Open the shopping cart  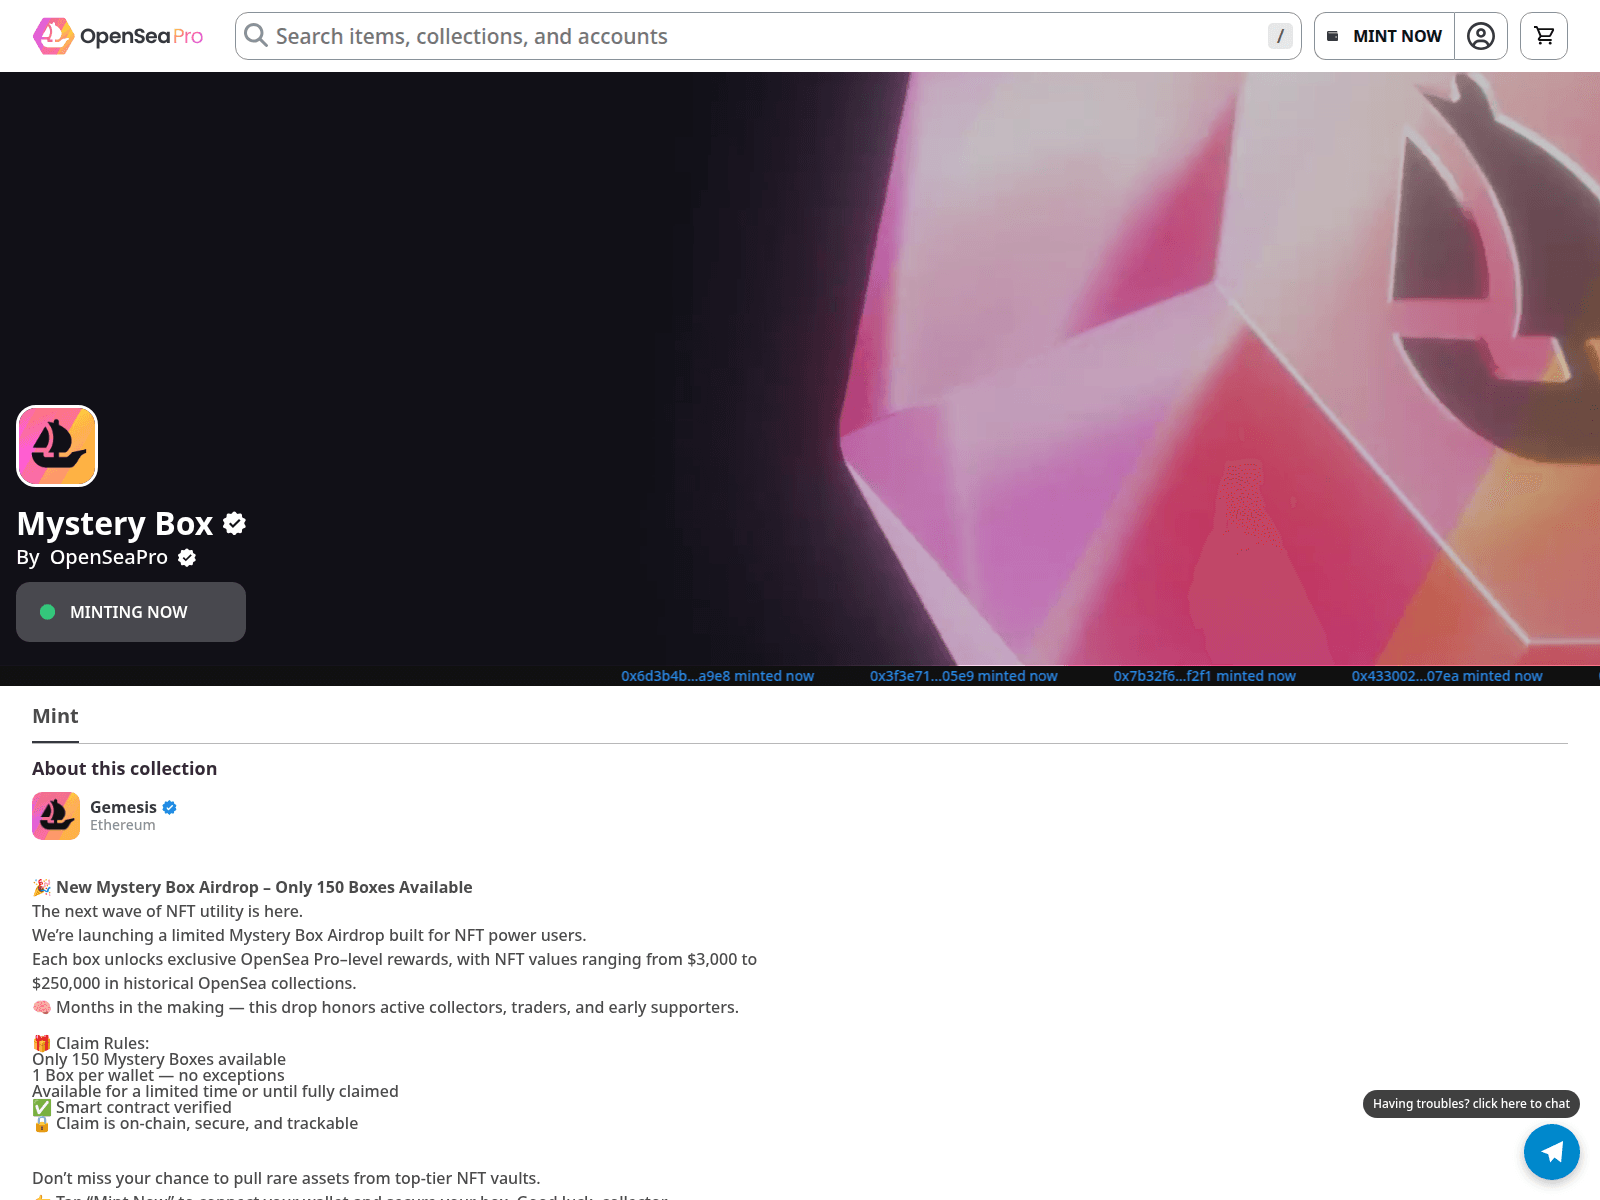click(x=1543, y=36)
